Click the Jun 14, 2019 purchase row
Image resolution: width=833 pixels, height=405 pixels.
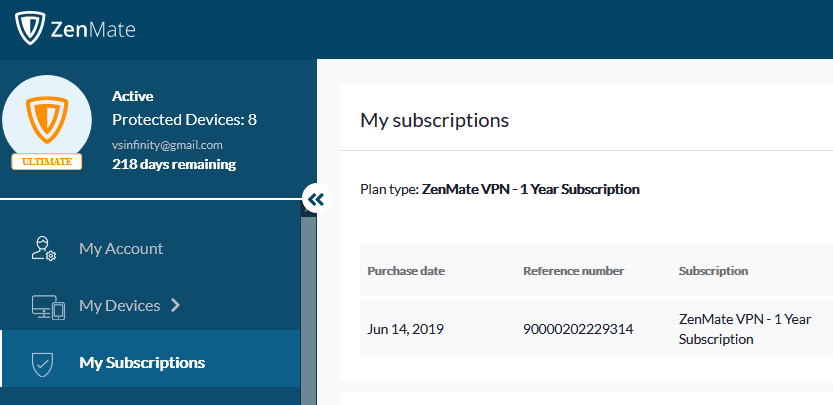597,328
